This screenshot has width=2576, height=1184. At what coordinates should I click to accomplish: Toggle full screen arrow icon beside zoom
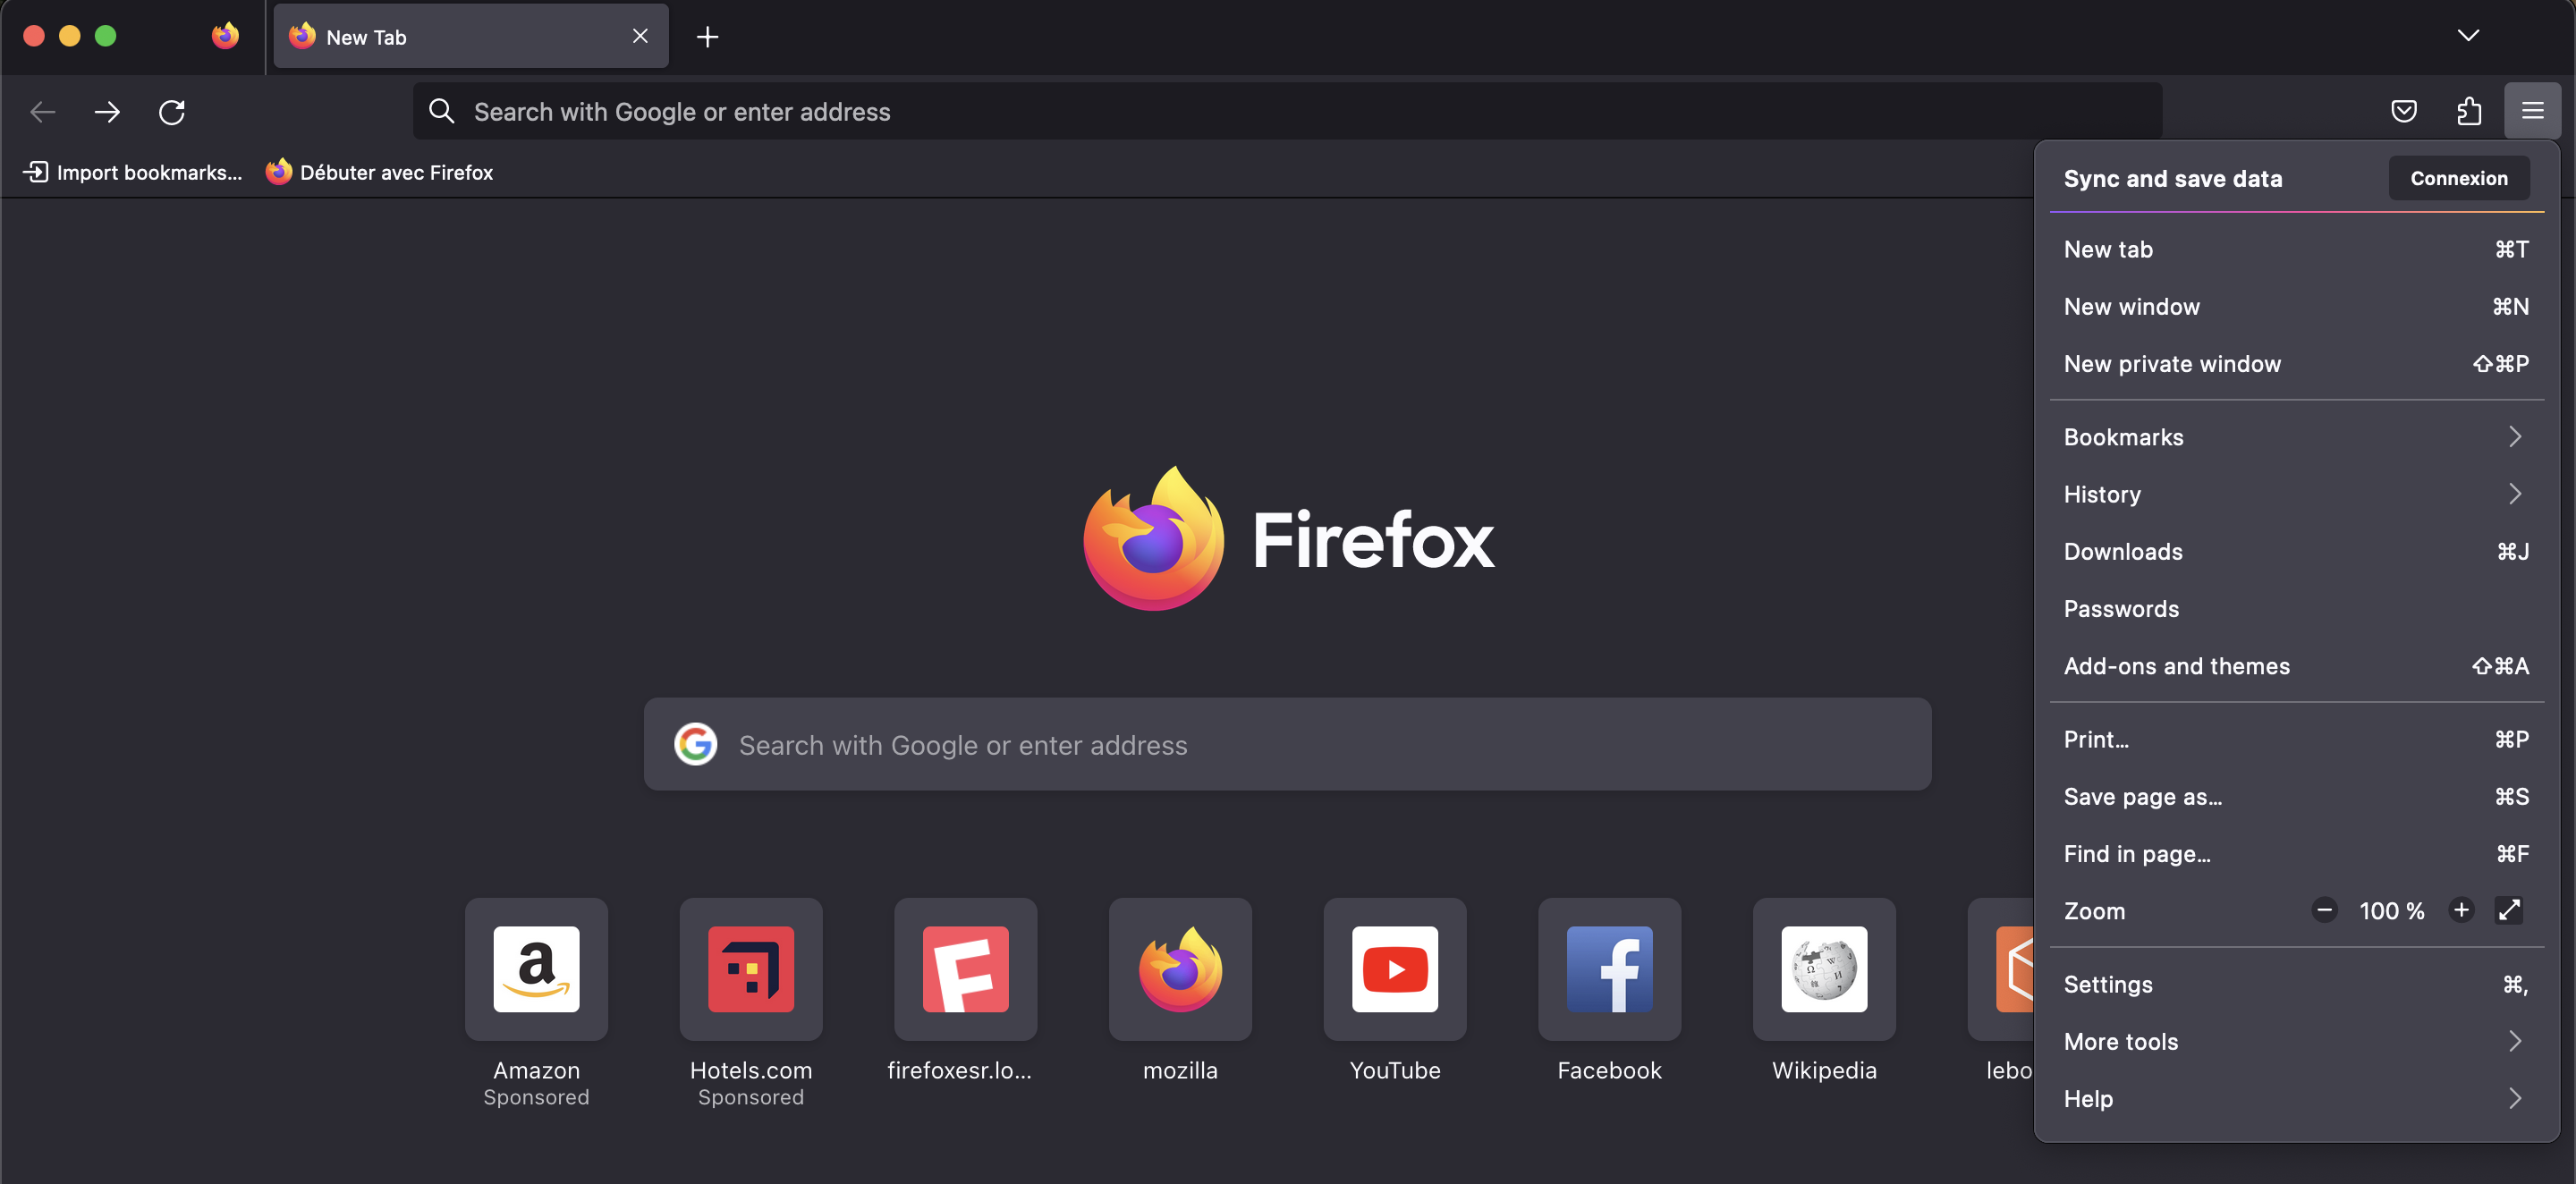(2509, 910)
